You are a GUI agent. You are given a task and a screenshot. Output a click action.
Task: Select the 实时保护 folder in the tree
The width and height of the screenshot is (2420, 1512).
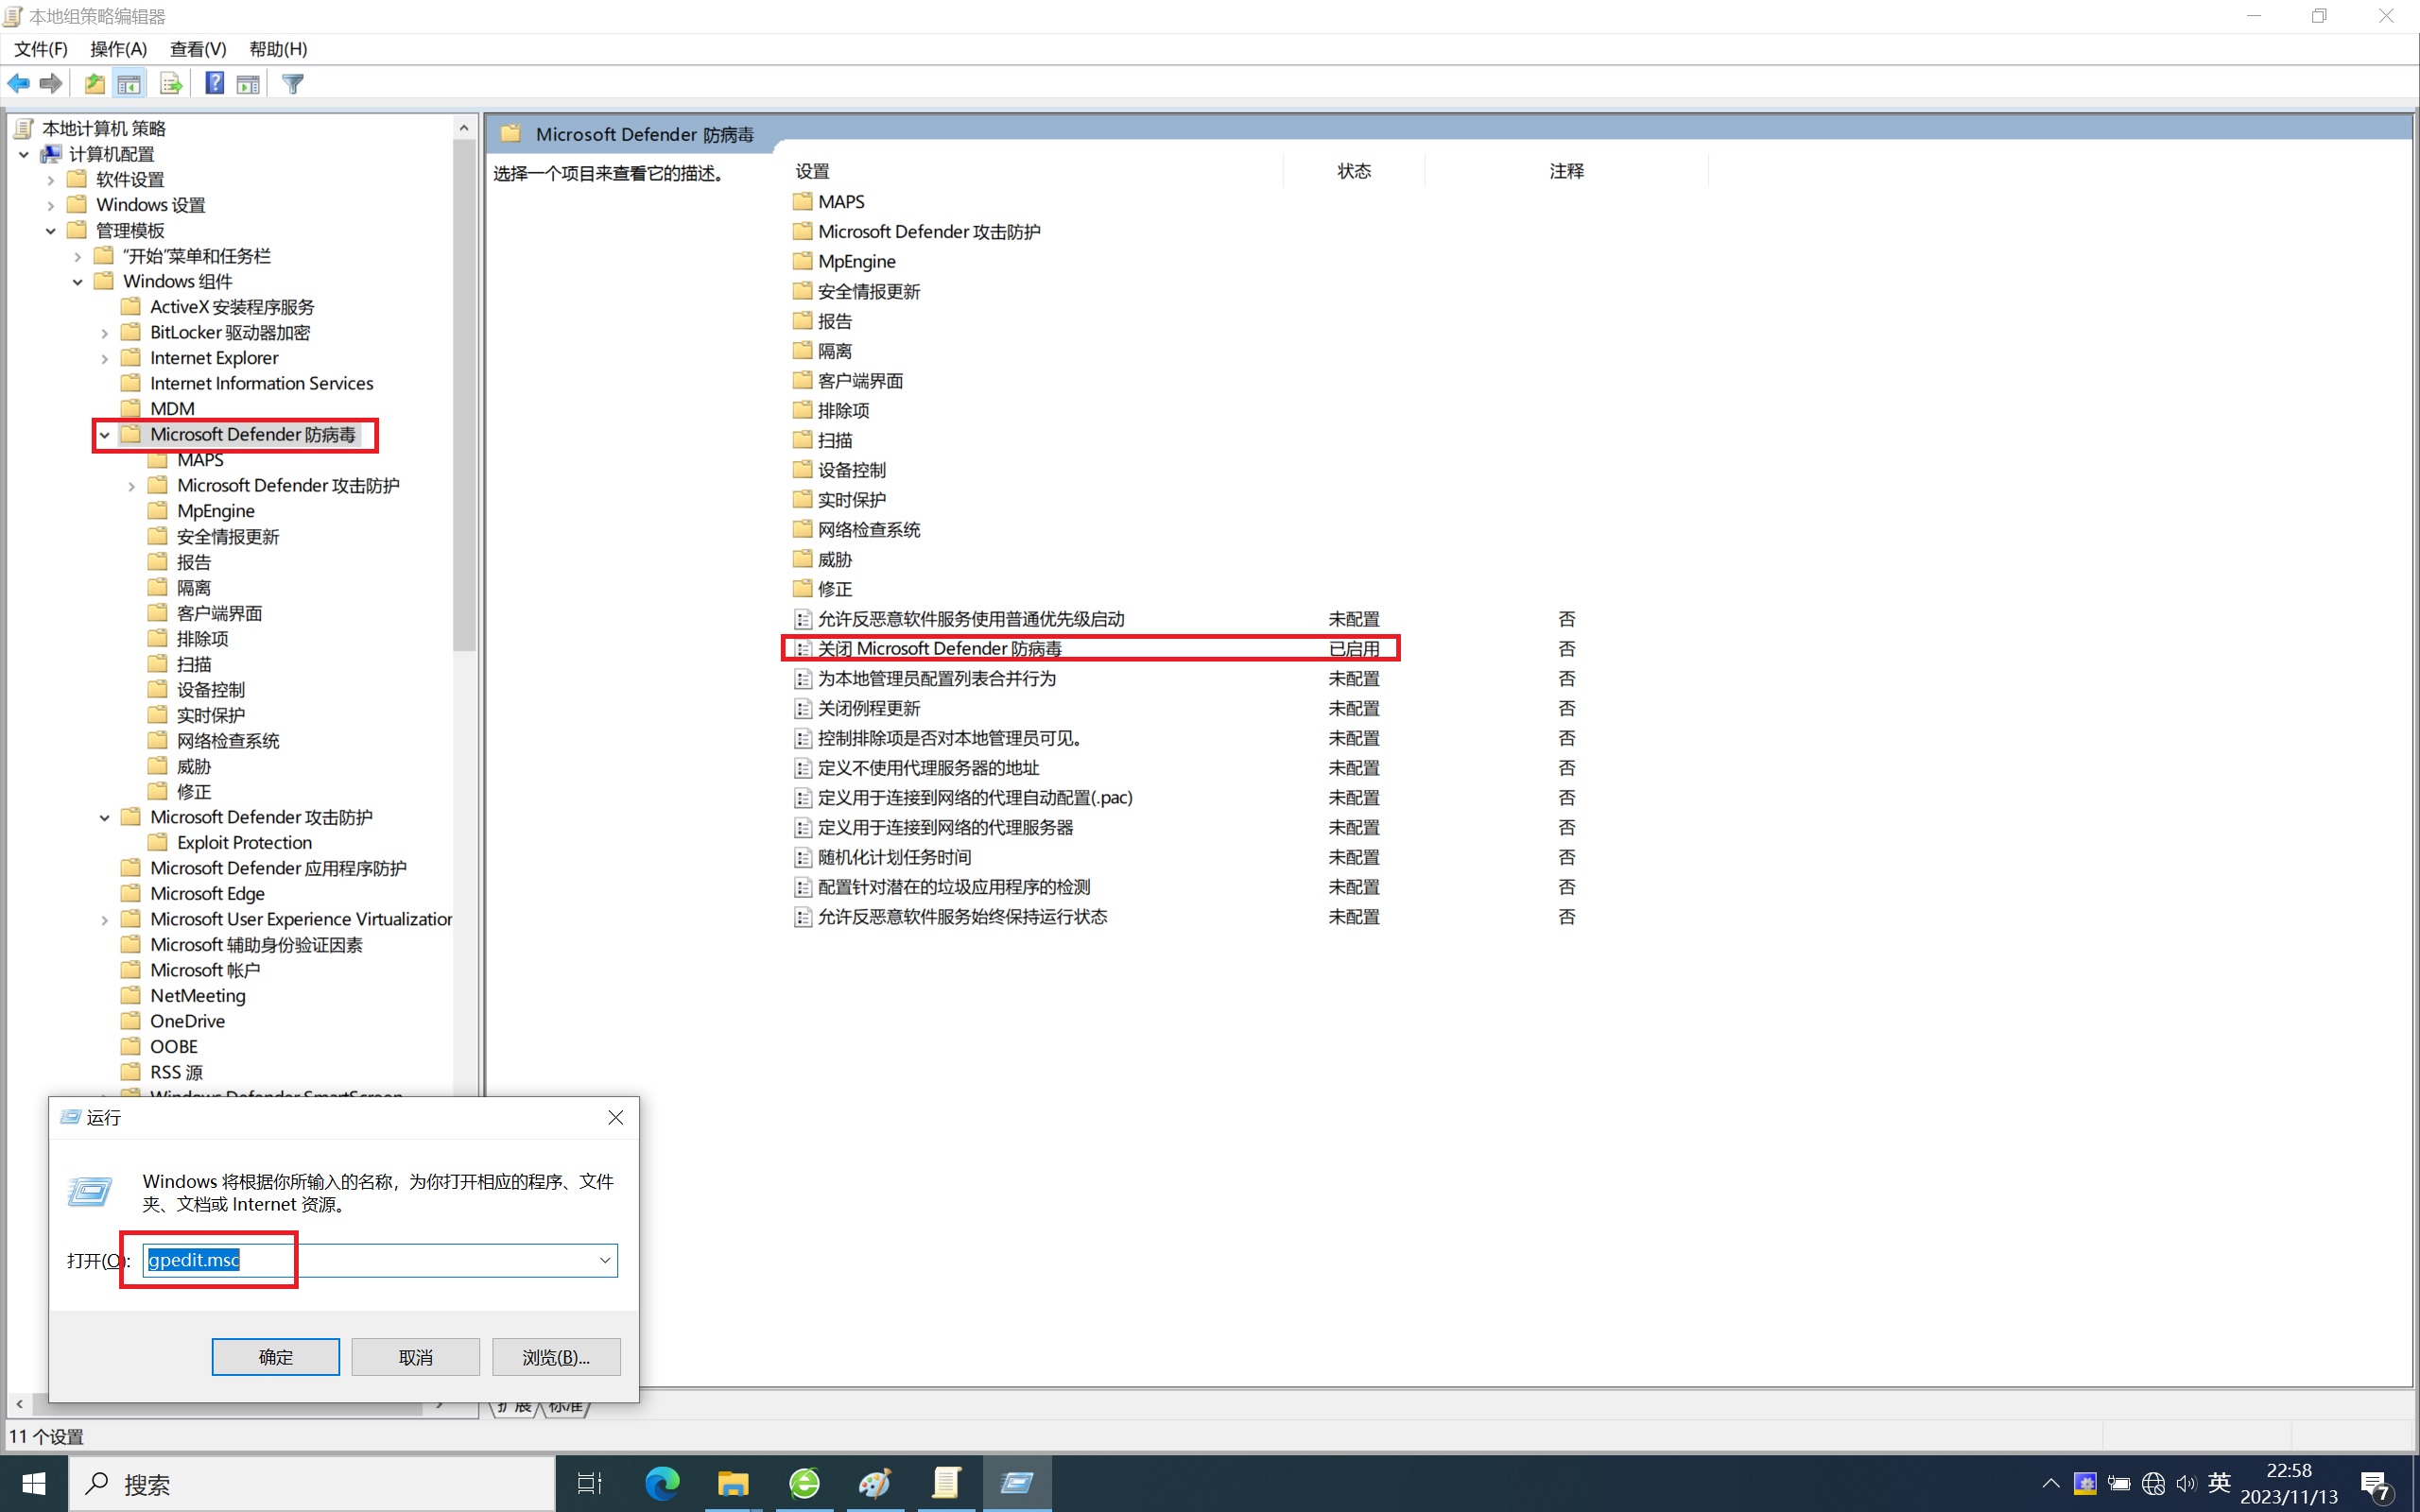[x=210, y=716]
